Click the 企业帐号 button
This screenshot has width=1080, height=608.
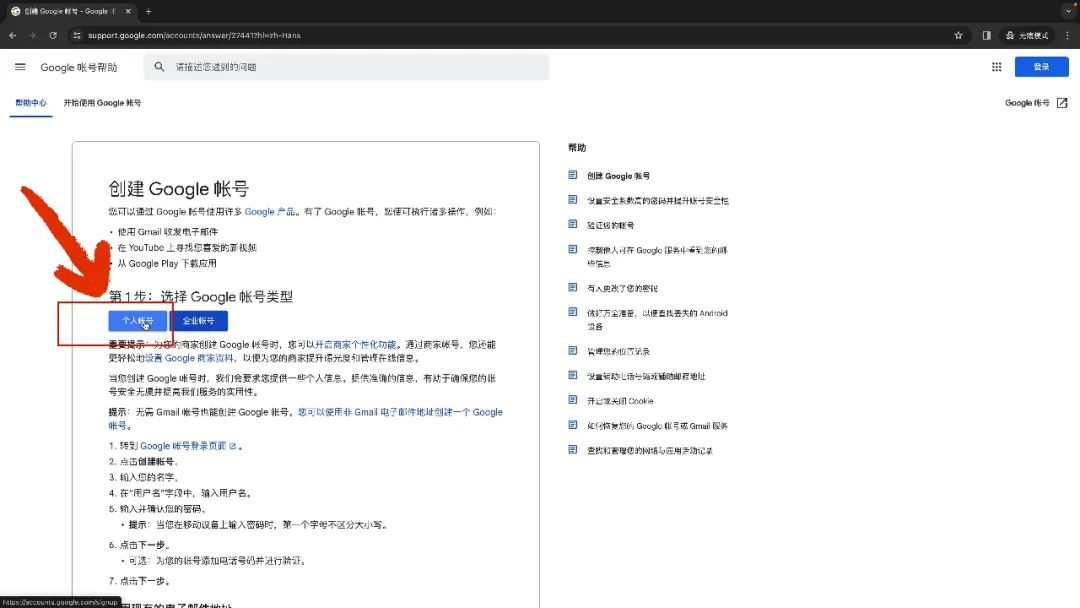point(198,321)
